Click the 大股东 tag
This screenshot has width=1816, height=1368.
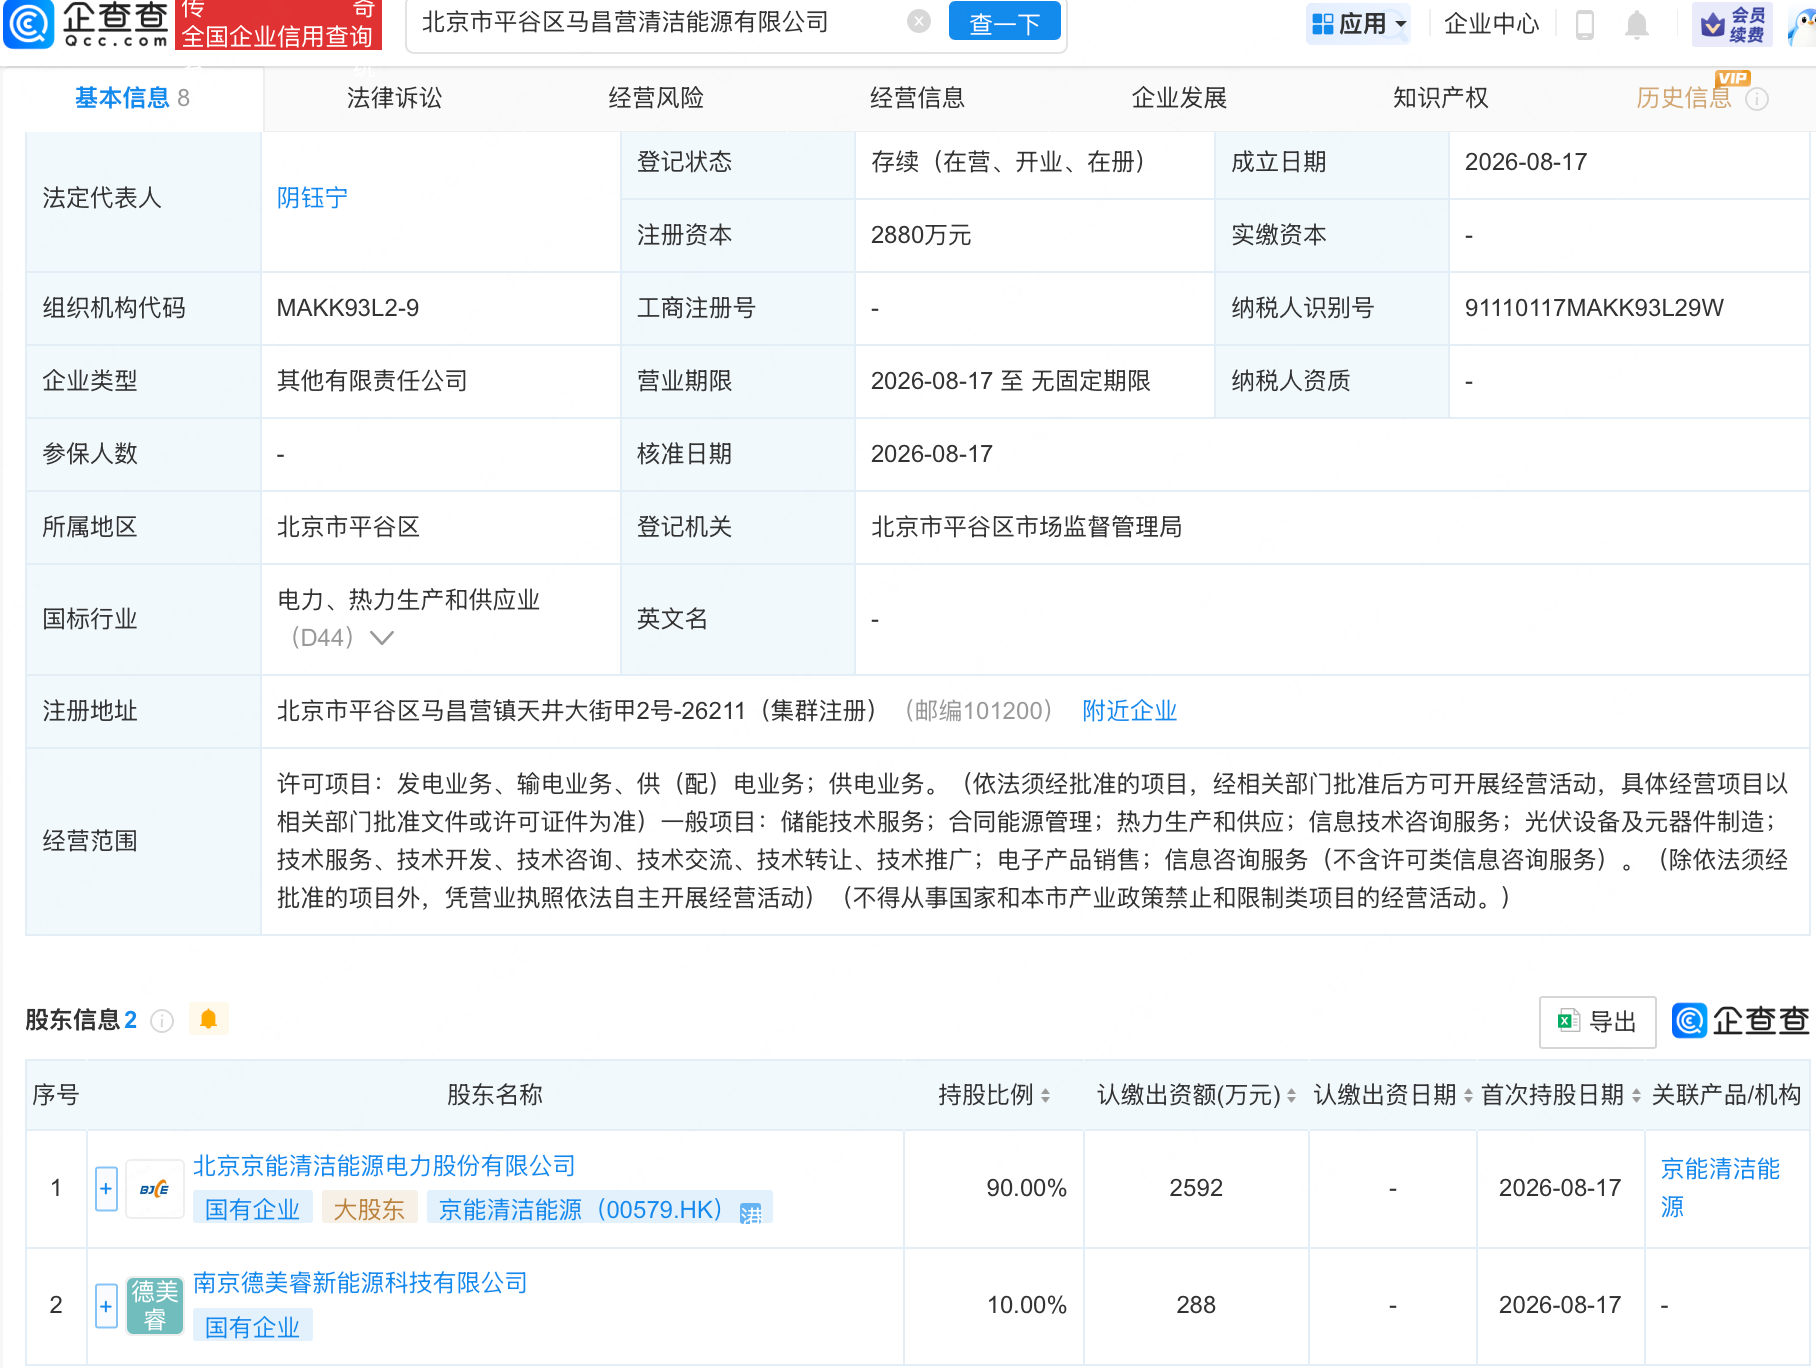pos(368,1209)
